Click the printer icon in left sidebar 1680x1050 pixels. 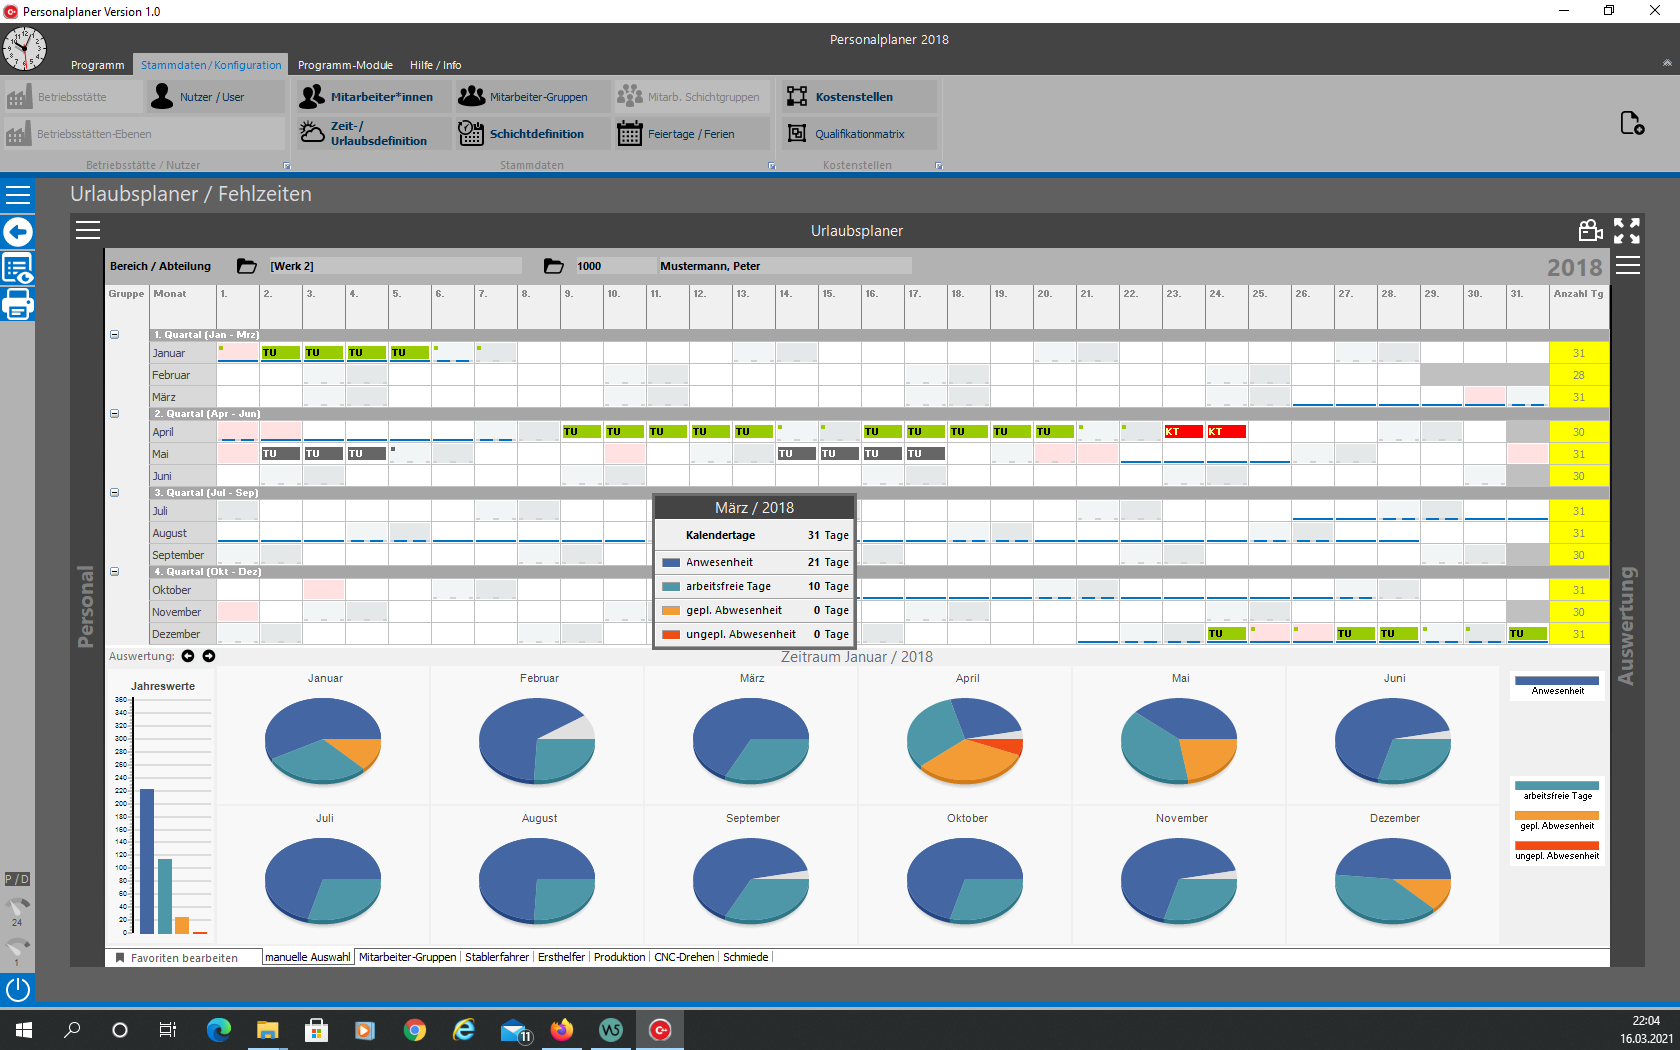(18, 304)
